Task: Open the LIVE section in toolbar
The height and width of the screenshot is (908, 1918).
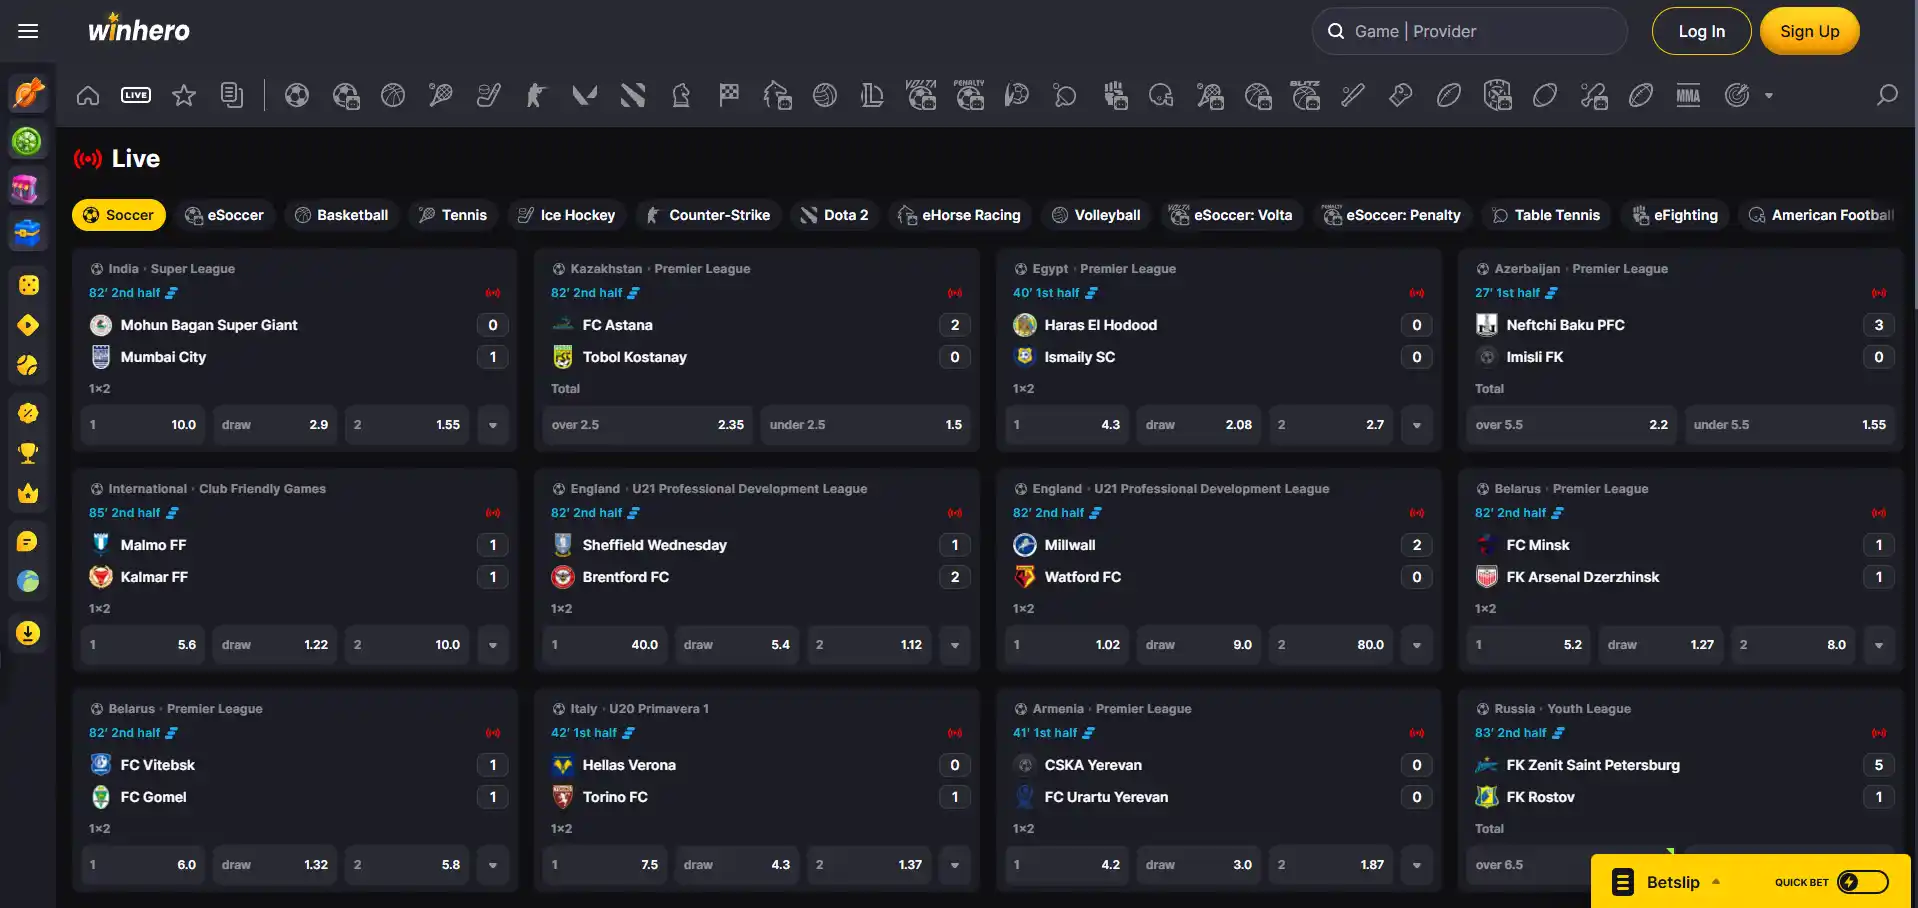Action: coord(136,95)
